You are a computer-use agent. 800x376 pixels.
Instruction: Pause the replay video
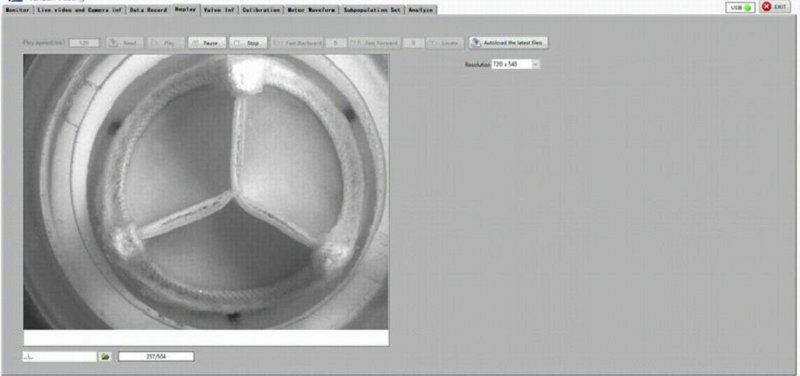coord(207,43)
